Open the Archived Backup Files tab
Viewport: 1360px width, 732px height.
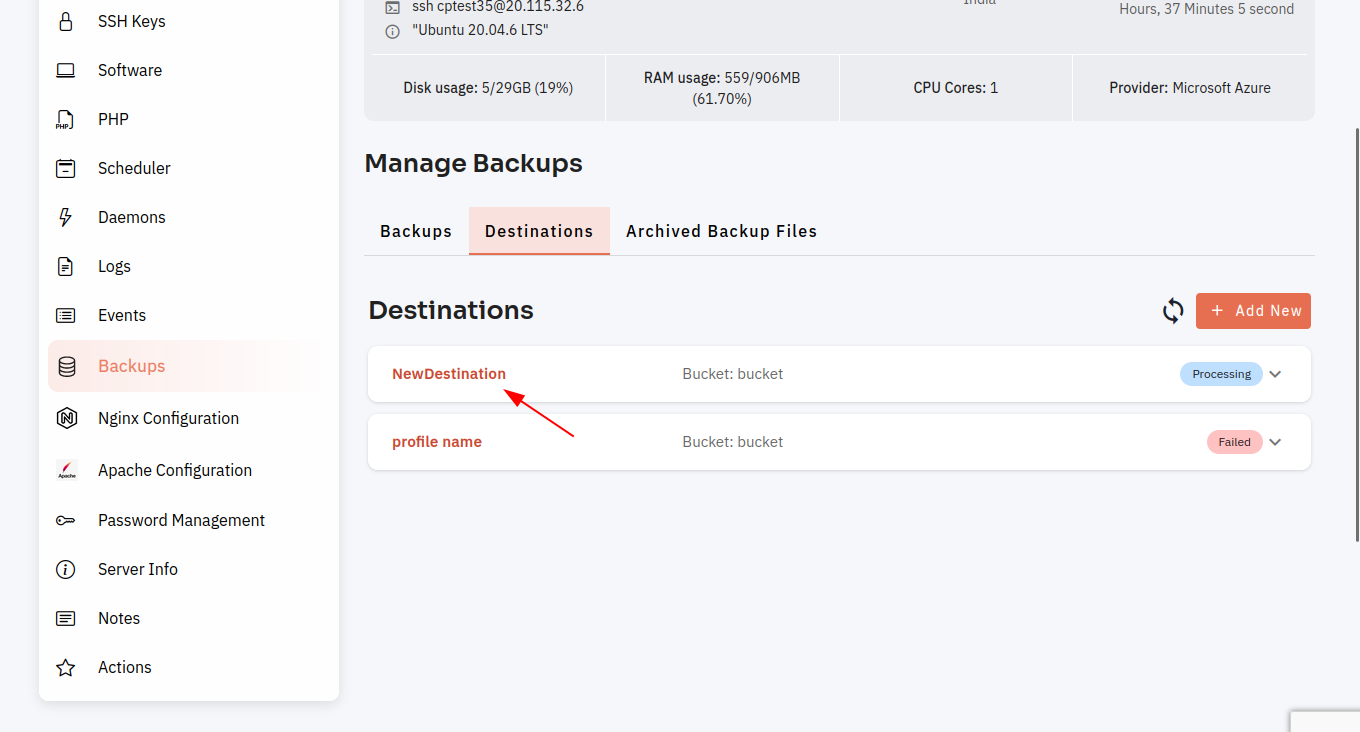(722, 231)
